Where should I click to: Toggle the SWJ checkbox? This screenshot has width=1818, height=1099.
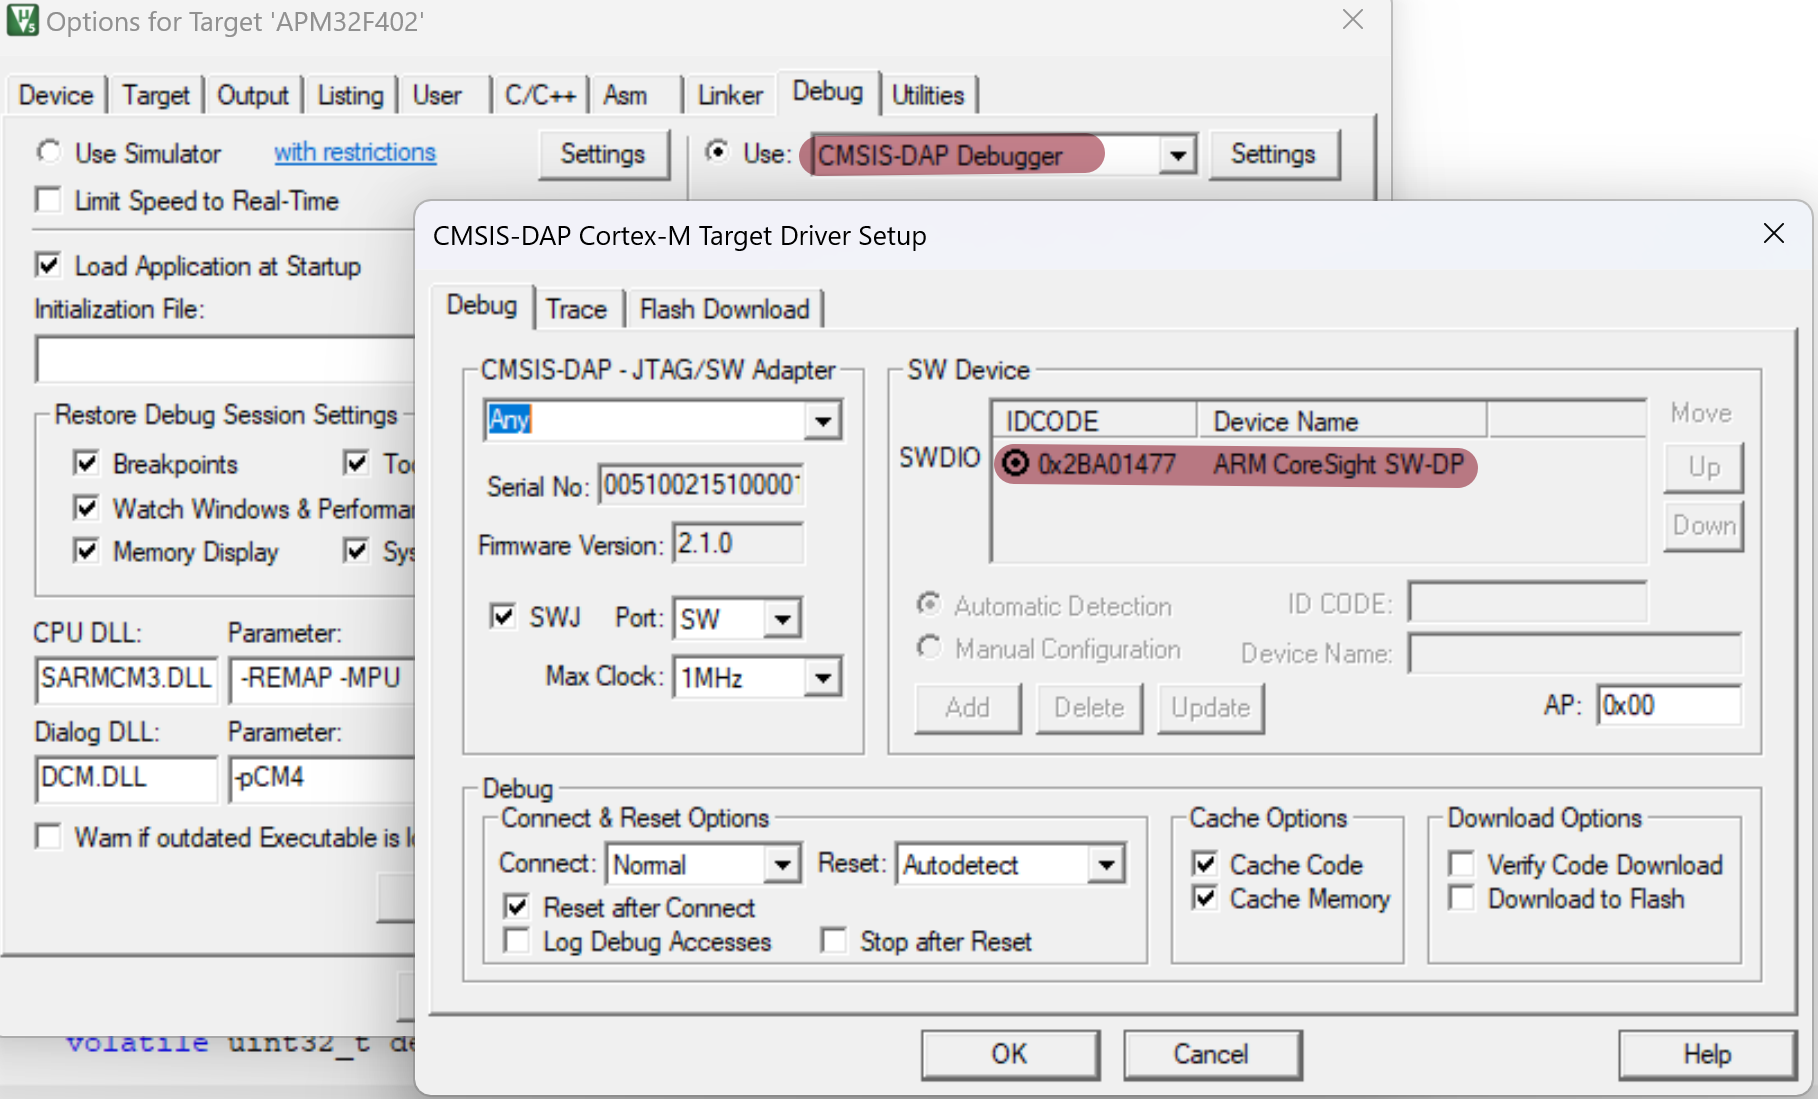pyautogui.click(x=503, y=616)
